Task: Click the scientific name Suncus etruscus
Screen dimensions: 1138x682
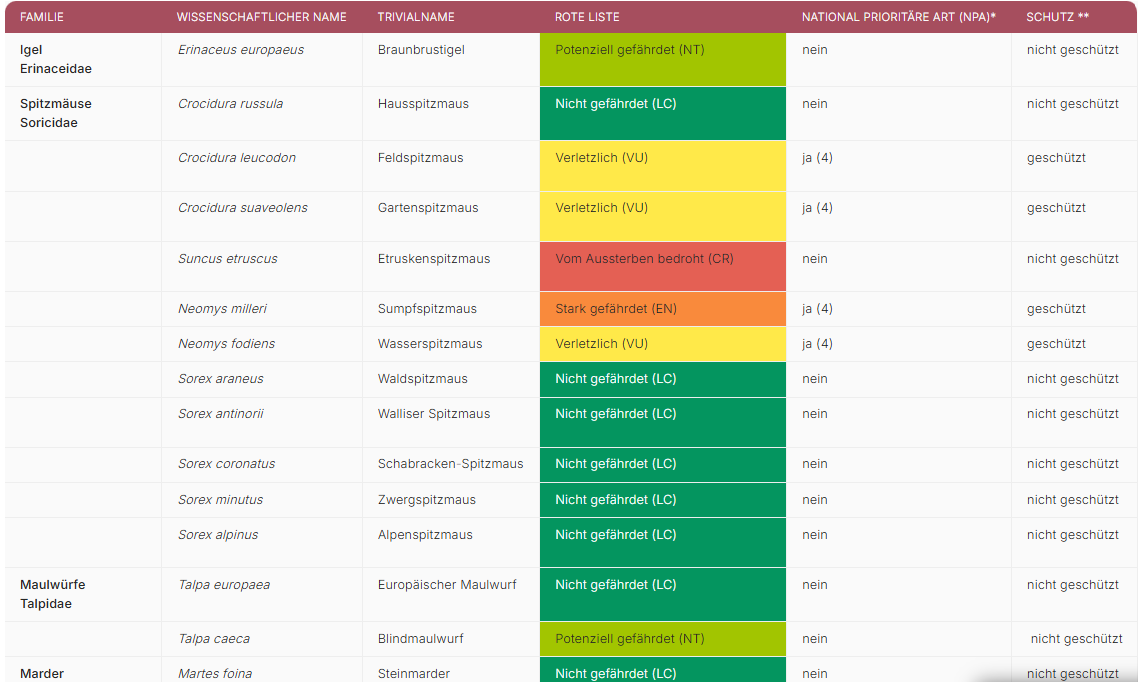Action: [x=228, y=259]
